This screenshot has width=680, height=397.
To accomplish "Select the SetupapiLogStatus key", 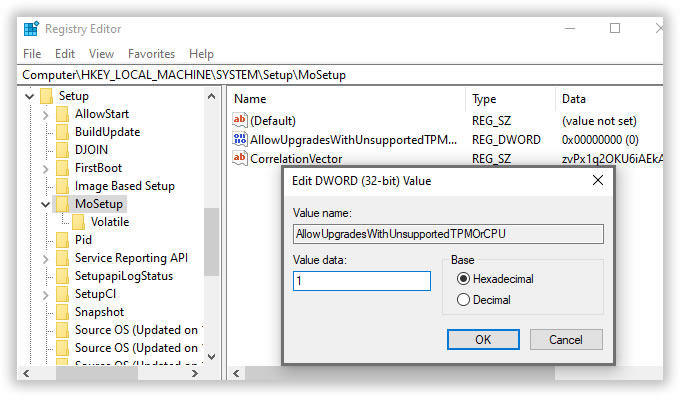I will (x=124, y=276).
